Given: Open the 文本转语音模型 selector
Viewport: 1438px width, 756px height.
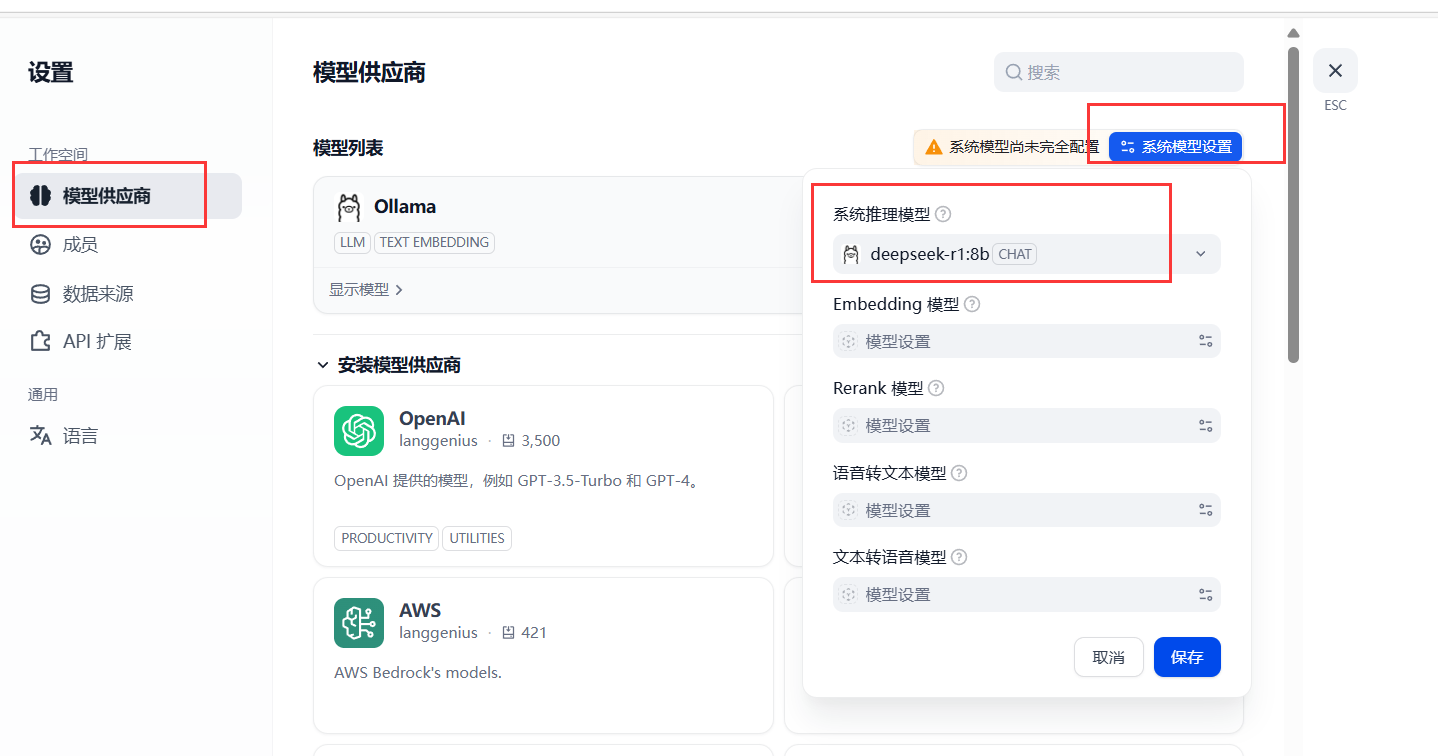Looking at the screenshot, I should pos(1026,594).
